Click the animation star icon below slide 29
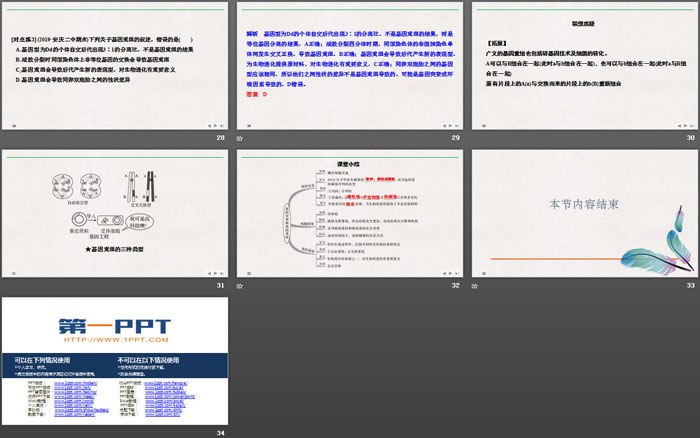This screenshot has width=700, height=438. [x=241, y=138]
